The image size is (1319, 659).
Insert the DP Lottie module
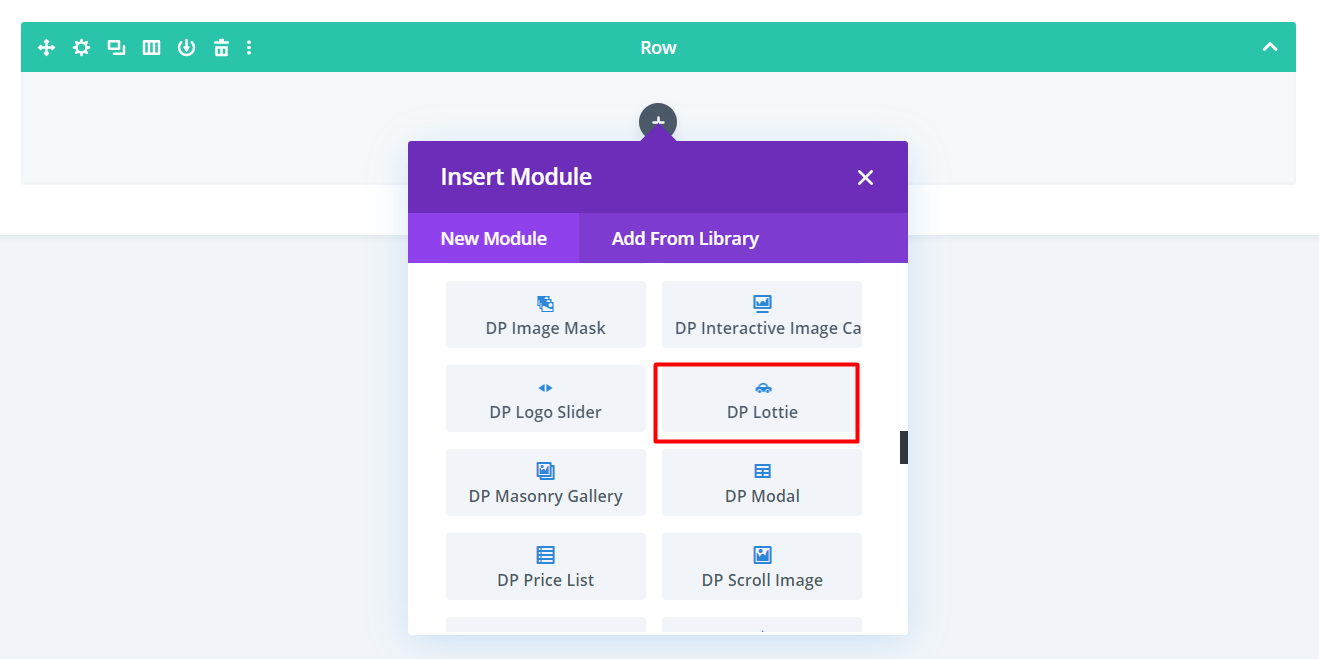[x=761, y=403]
